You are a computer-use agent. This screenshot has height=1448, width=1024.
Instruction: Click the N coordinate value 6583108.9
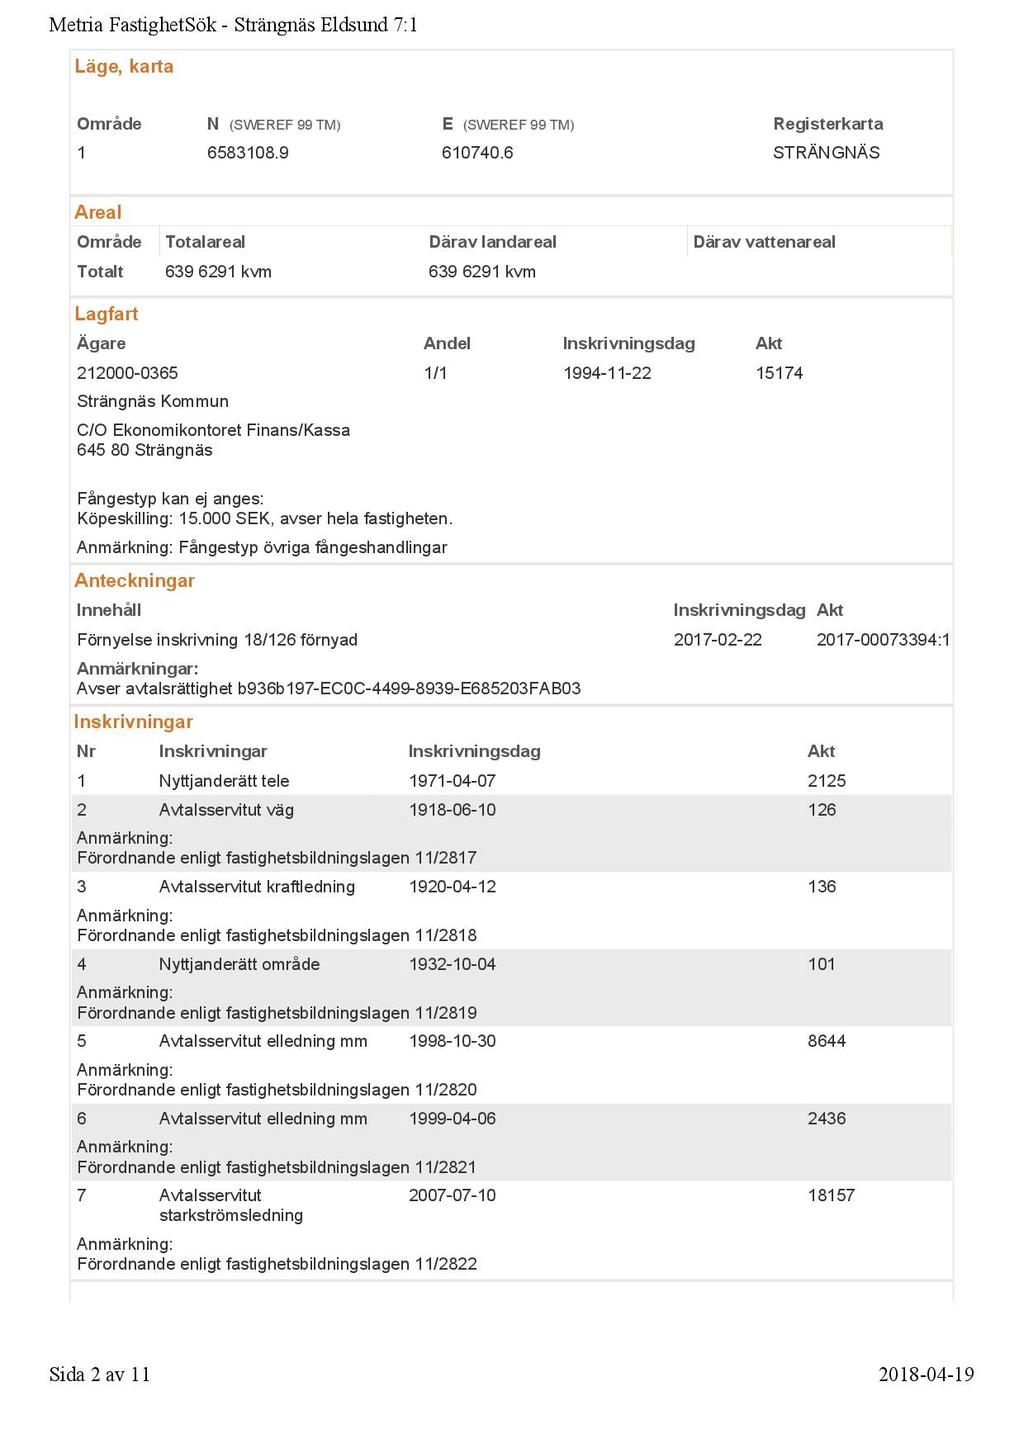click(248, 153)
